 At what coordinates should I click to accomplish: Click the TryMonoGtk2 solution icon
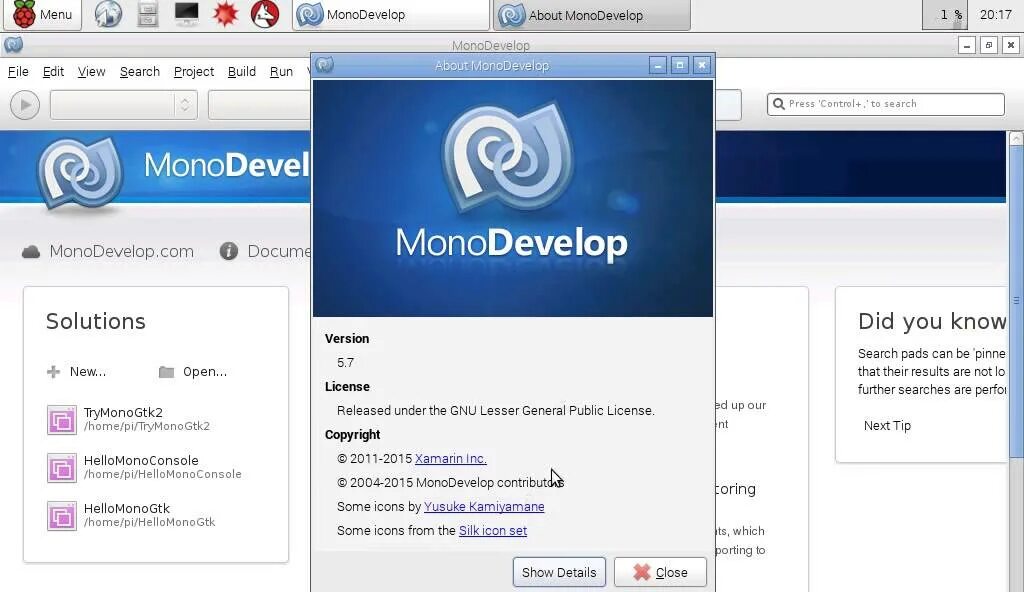tap(62, 419)
